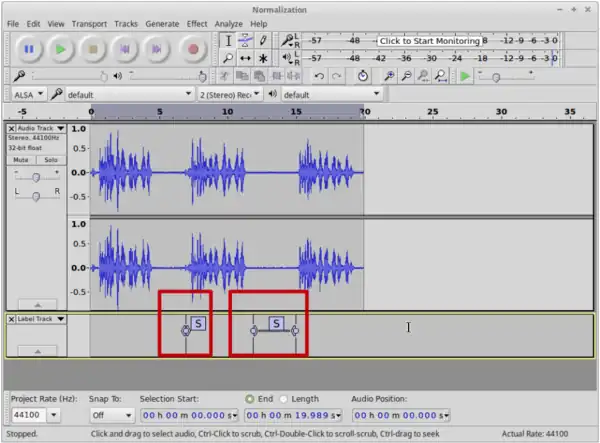Solo the Audio Track
This screenshot has height=443, width=600.
pyautogui.click(x=50, y=160)
